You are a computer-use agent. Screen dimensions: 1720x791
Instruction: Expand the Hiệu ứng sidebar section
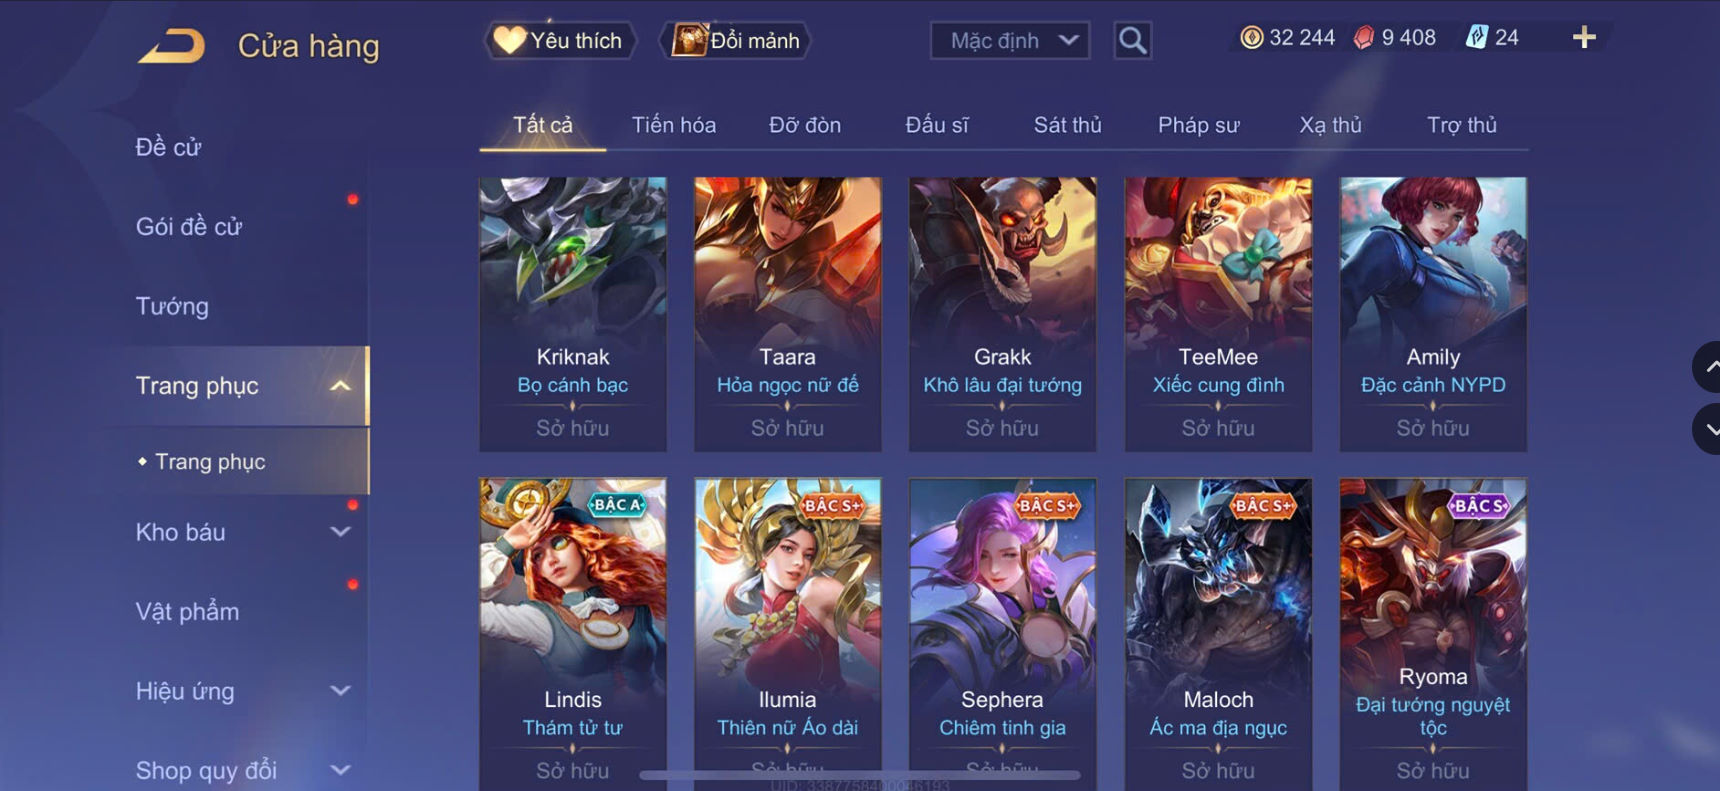click(x=340, y=691)
